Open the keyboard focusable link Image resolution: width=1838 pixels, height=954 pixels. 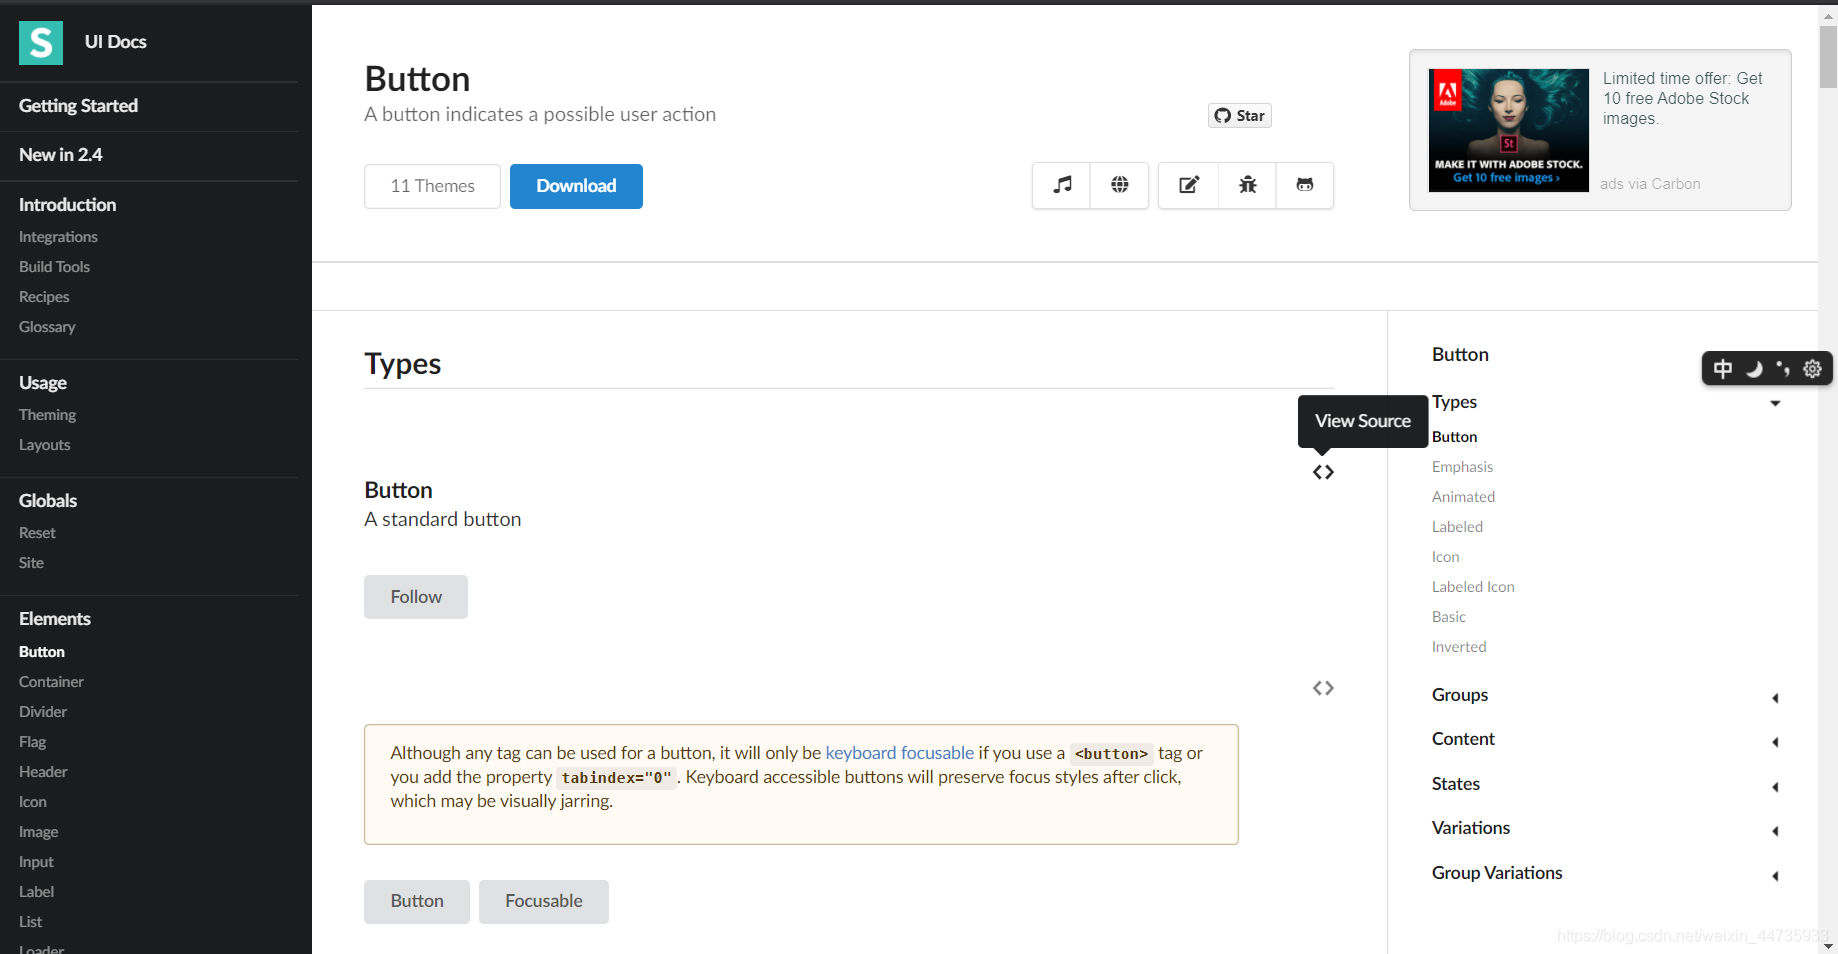tap(899, 753)
